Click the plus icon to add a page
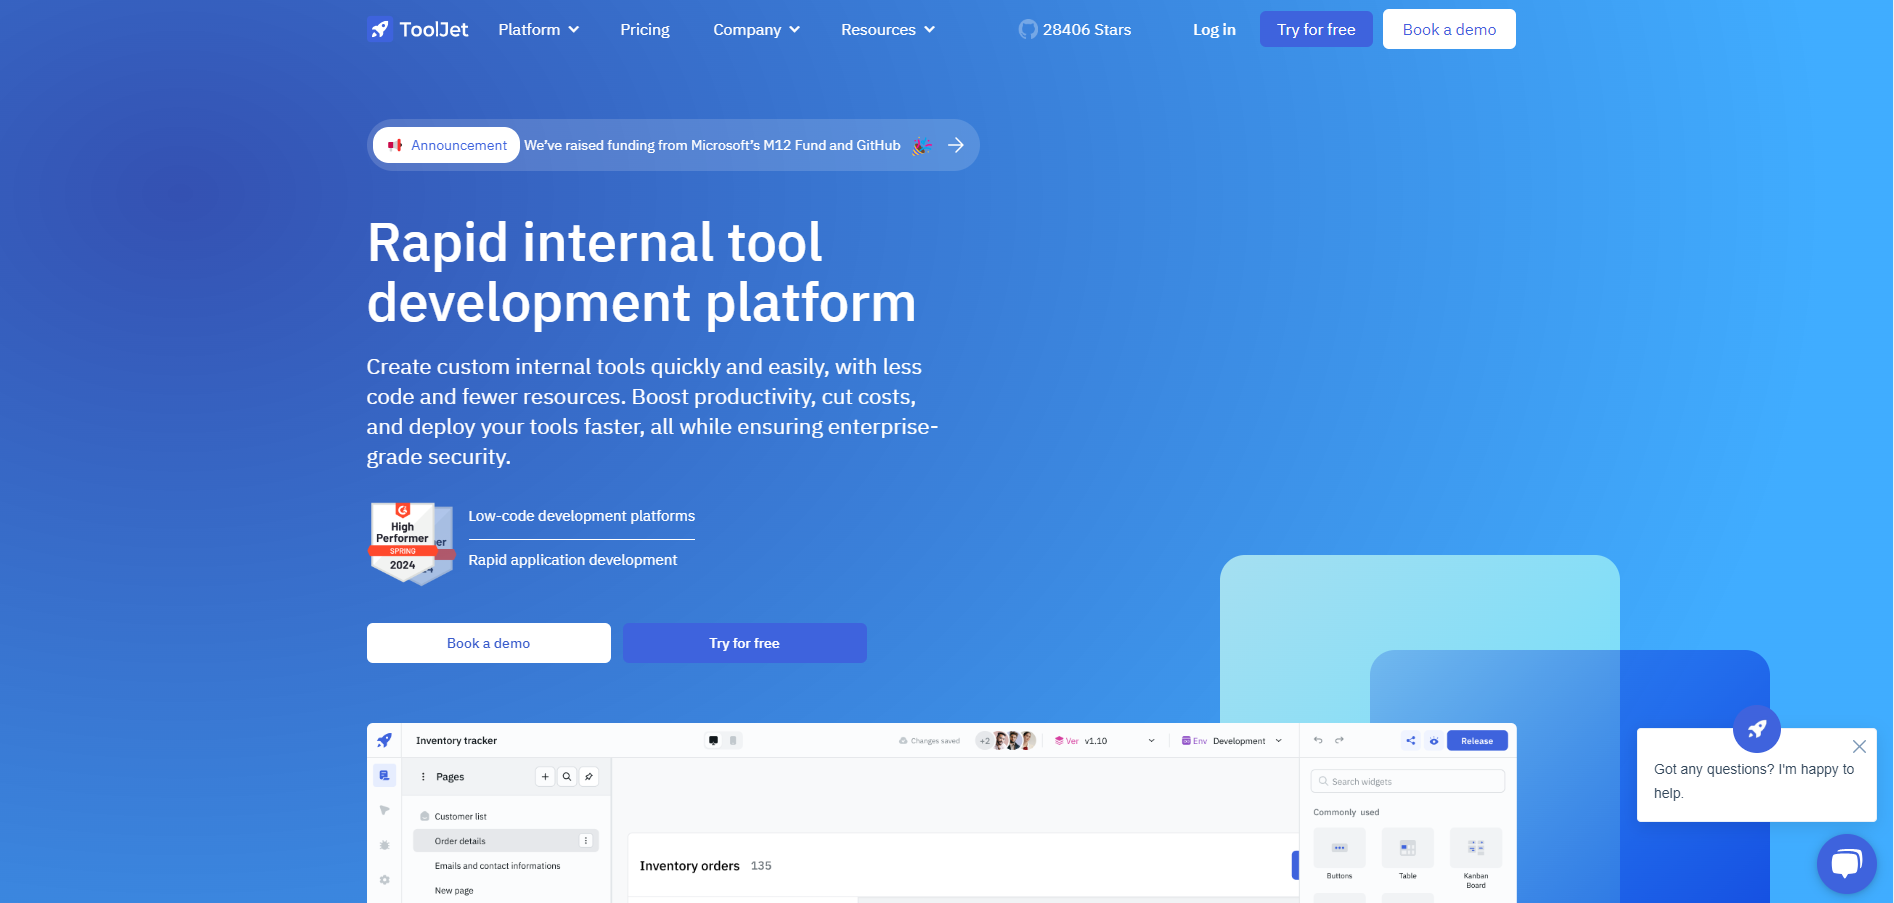Viewport: 1894px width, 903px height. click(545, 776)
